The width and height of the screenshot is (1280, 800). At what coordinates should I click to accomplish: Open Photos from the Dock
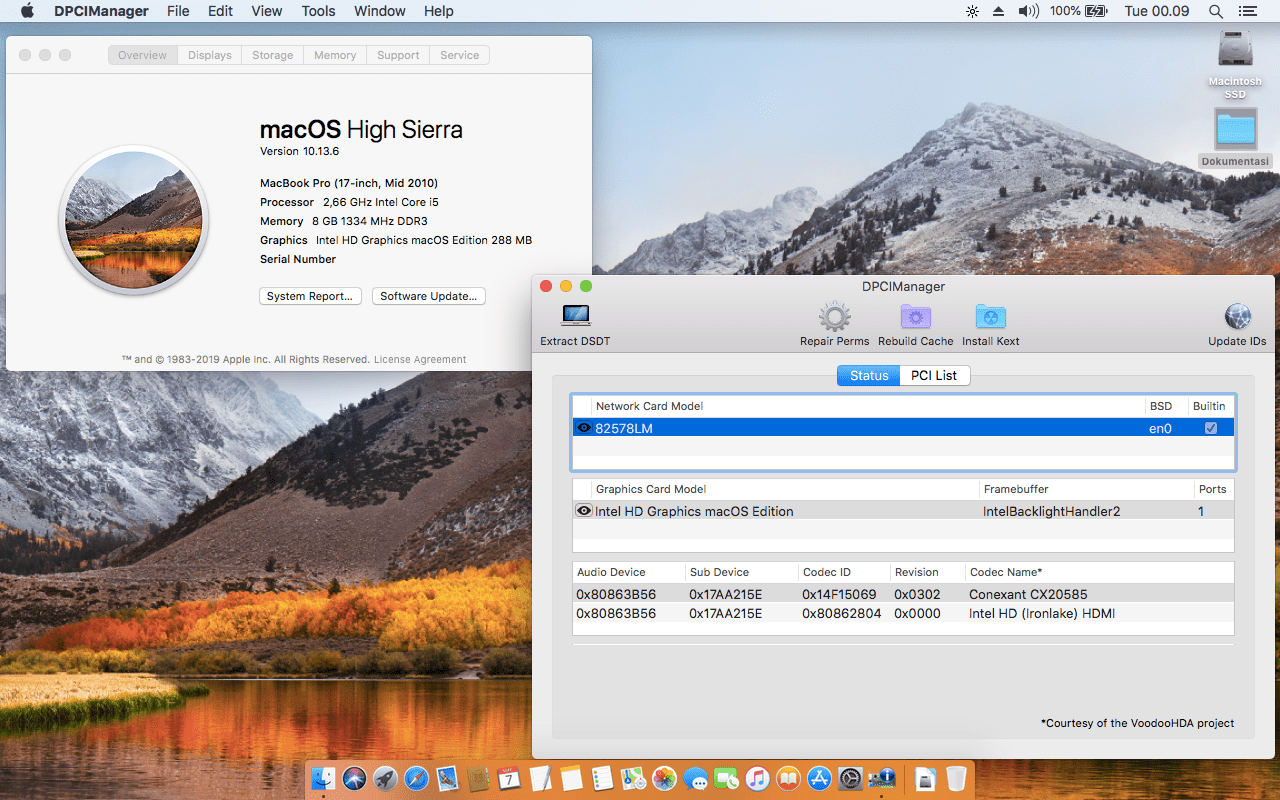point(664,779)
